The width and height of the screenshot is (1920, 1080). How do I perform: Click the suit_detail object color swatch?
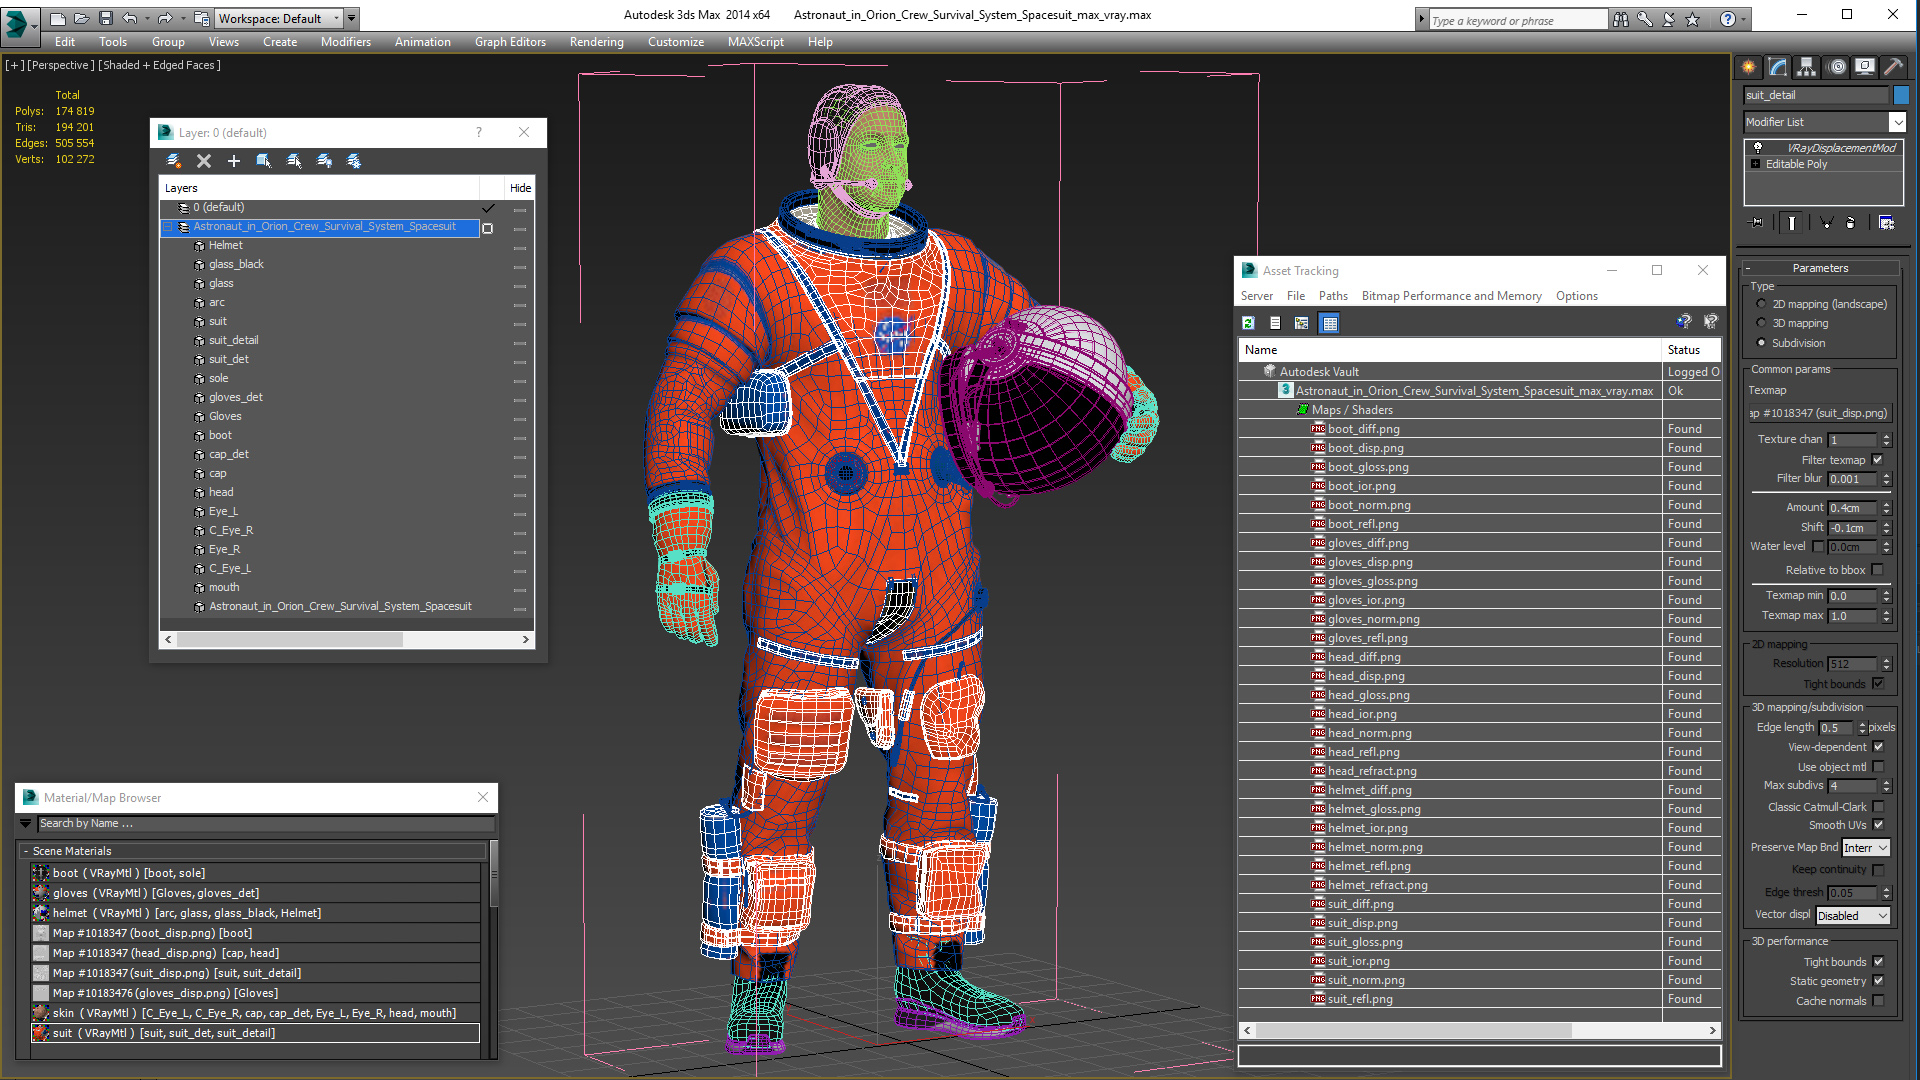[x=1901, y=95]
